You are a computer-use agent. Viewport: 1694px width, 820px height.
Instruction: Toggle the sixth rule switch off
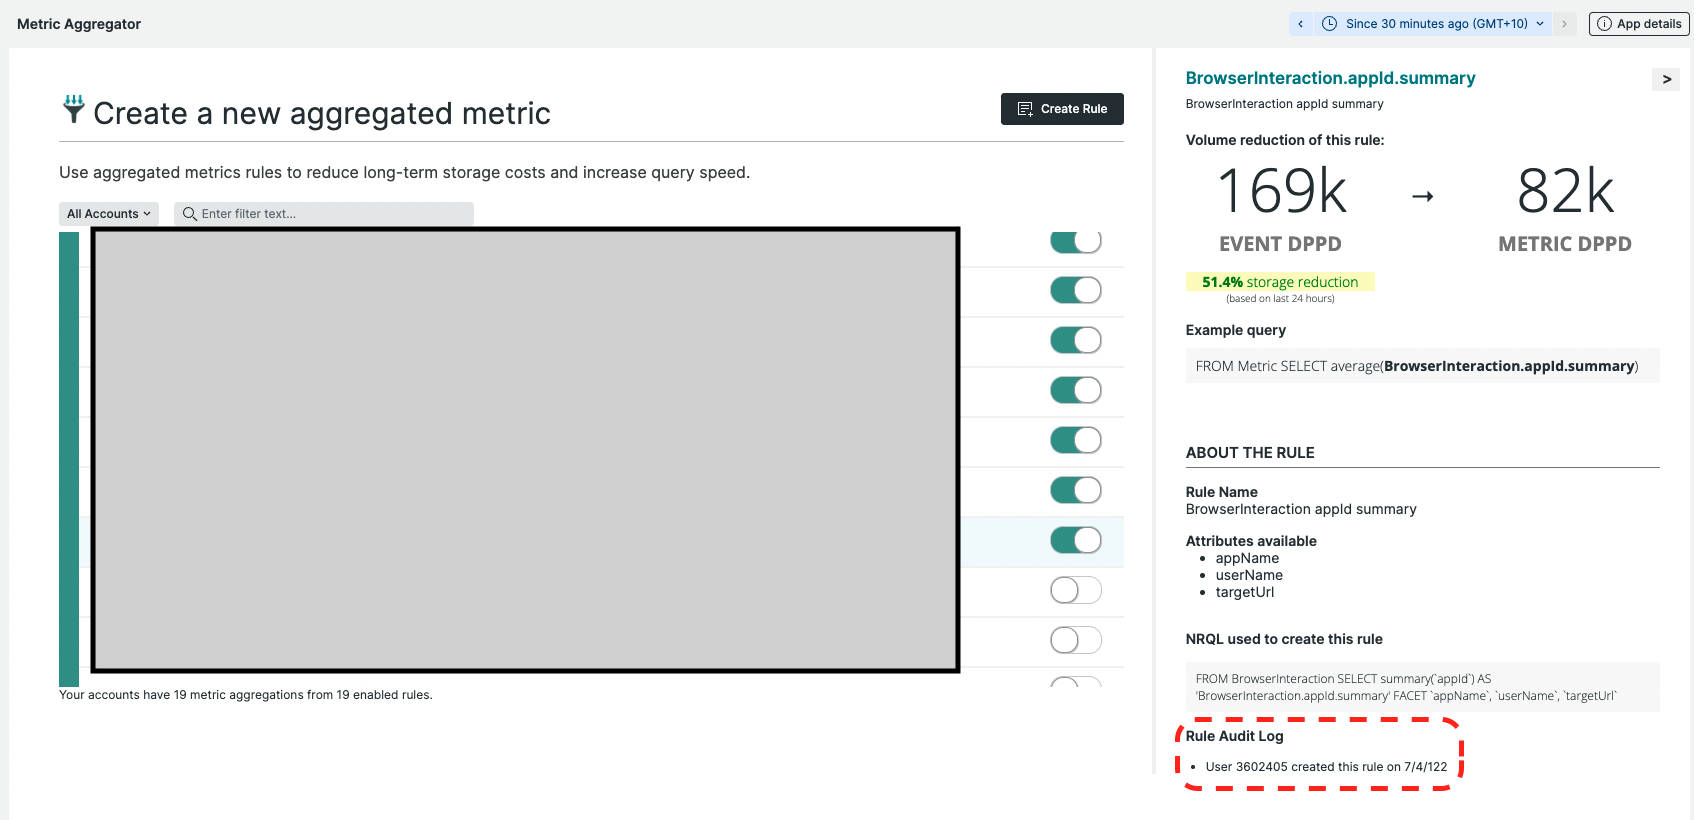pos(1076,490)
